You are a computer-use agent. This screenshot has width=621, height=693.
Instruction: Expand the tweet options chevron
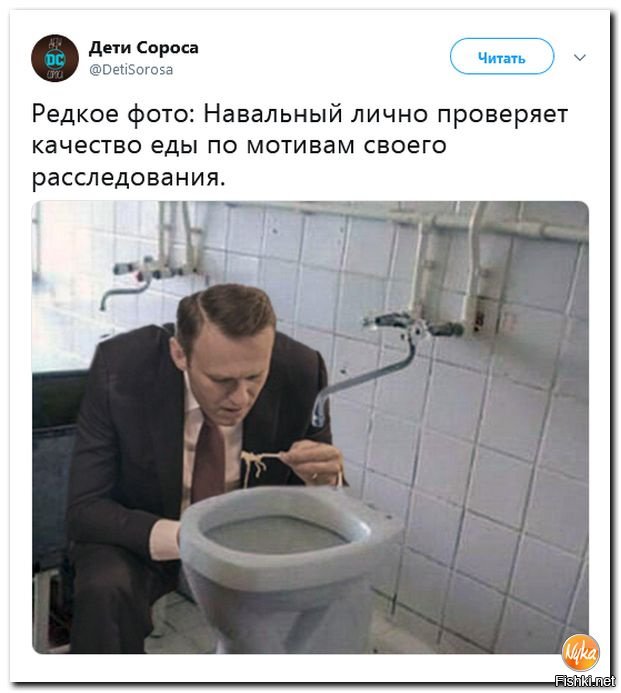(579, 57)
